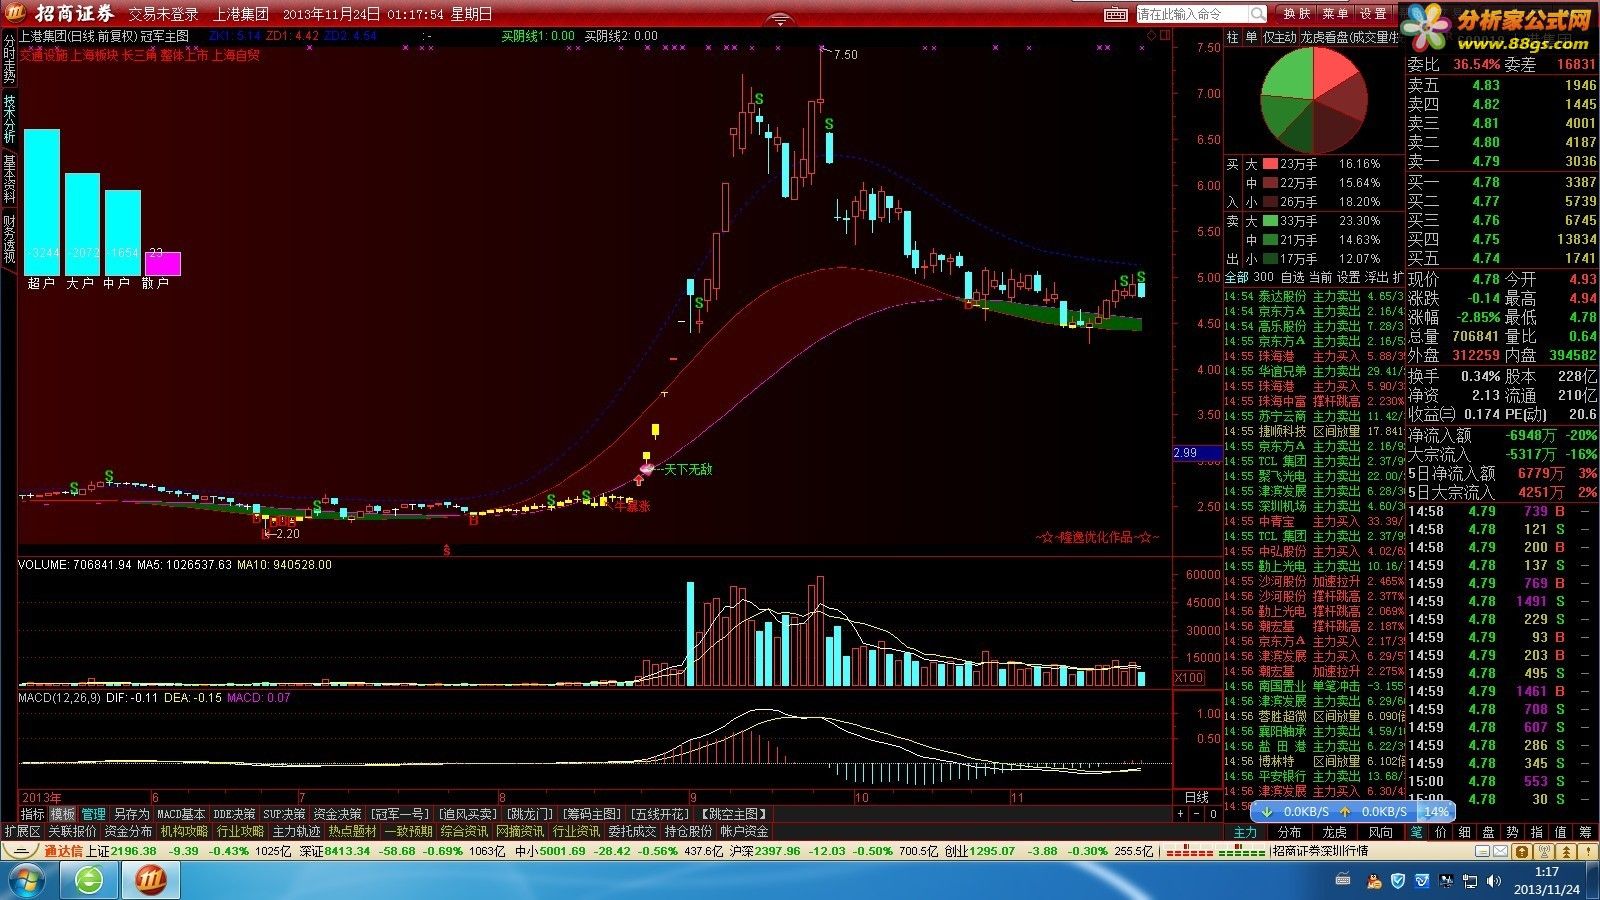Click the X100 volume scale label
Image resolution: width=1600 pixels, height=900 pixels.
(x=1188, y=678)
